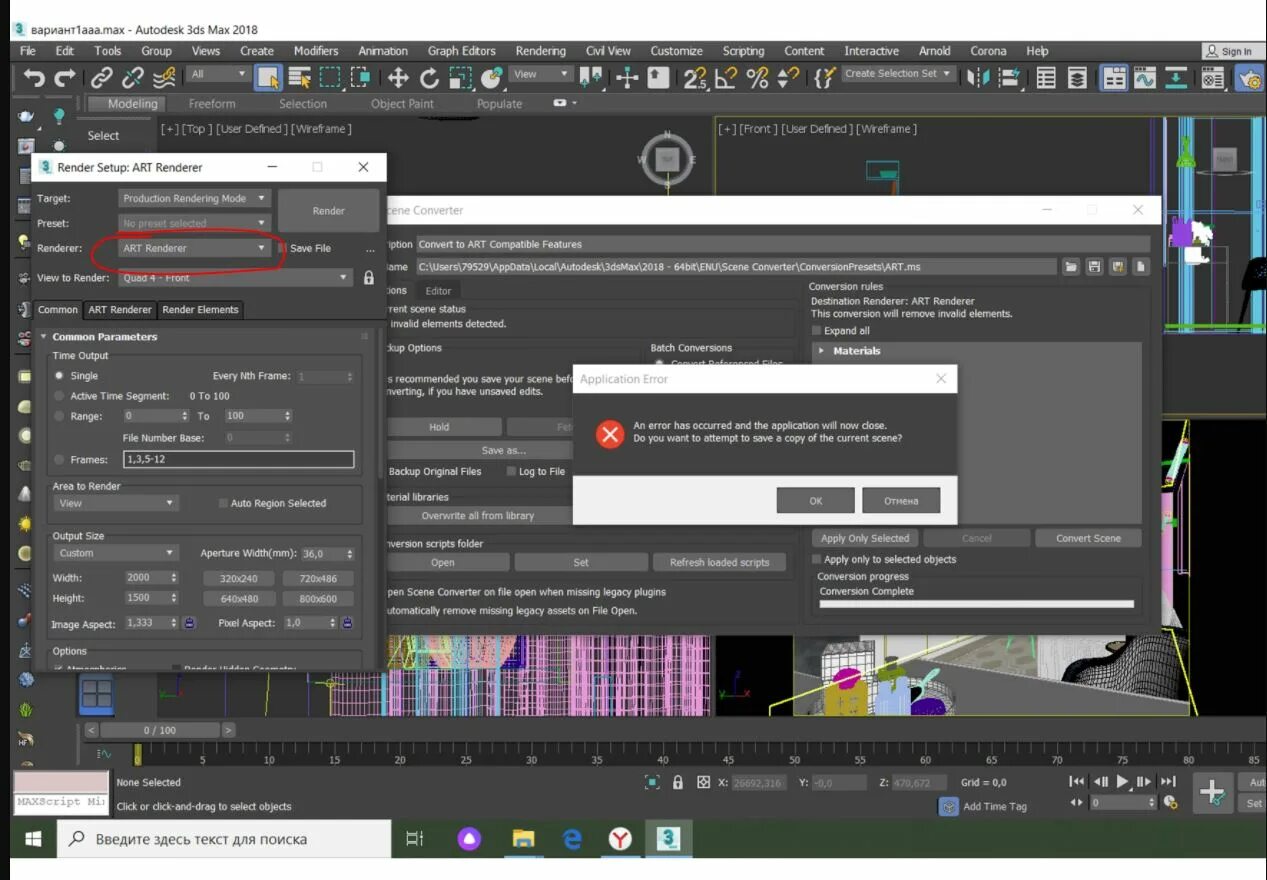
Task: Open the Renderer dropdown showing ART Renderer
Action: 193,247
